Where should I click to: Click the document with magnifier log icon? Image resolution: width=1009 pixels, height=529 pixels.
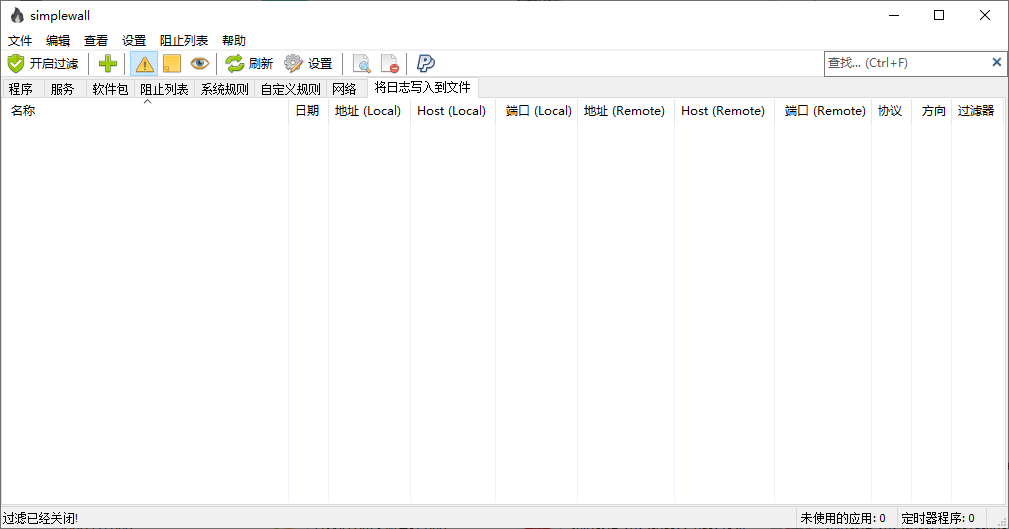tap(362, 64)
